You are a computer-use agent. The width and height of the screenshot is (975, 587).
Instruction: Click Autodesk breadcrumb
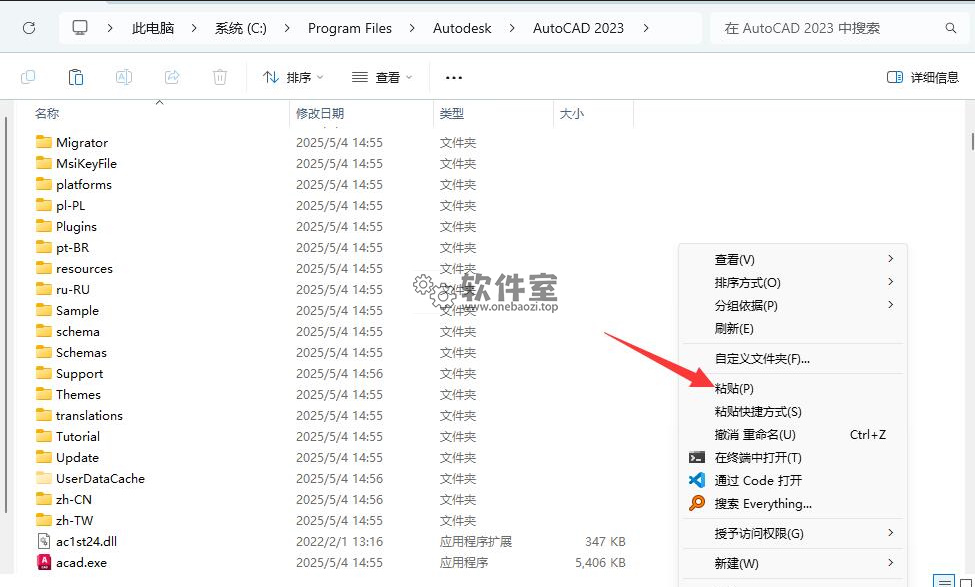[x=462, y=28]
